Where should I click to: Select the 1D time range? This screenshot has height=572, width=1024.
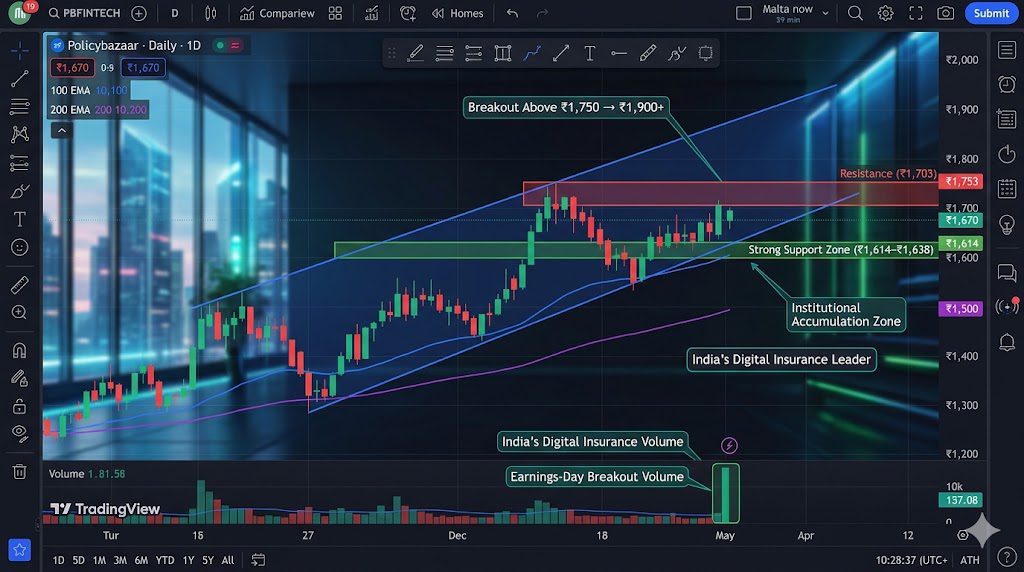click(59, 560)
